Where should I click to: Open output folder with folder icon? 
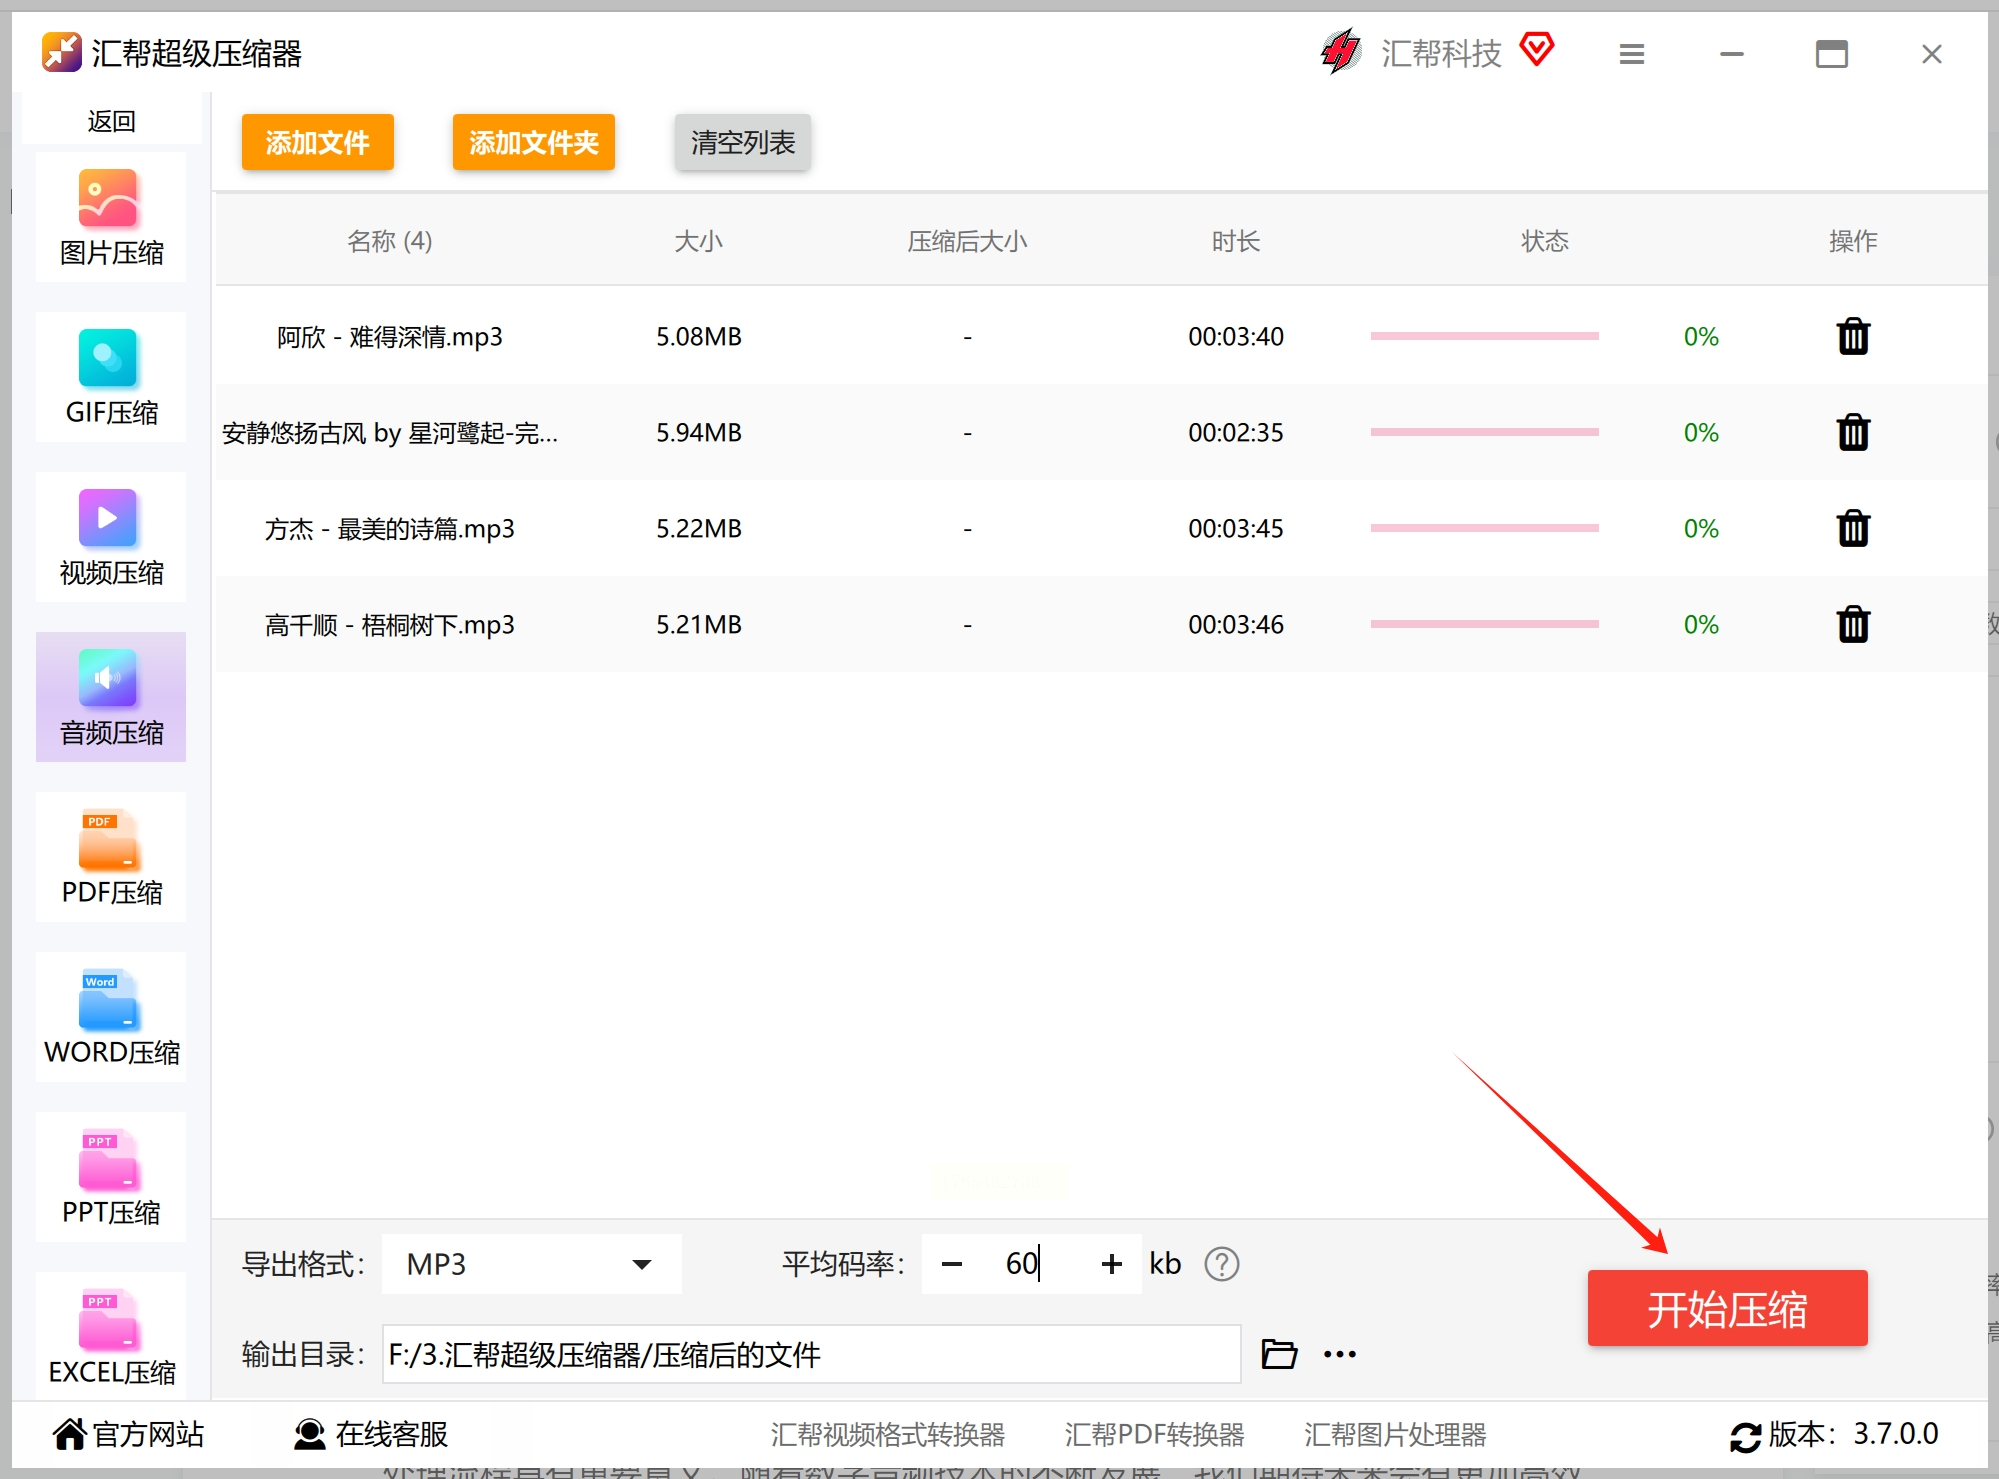[1278, 1354]
